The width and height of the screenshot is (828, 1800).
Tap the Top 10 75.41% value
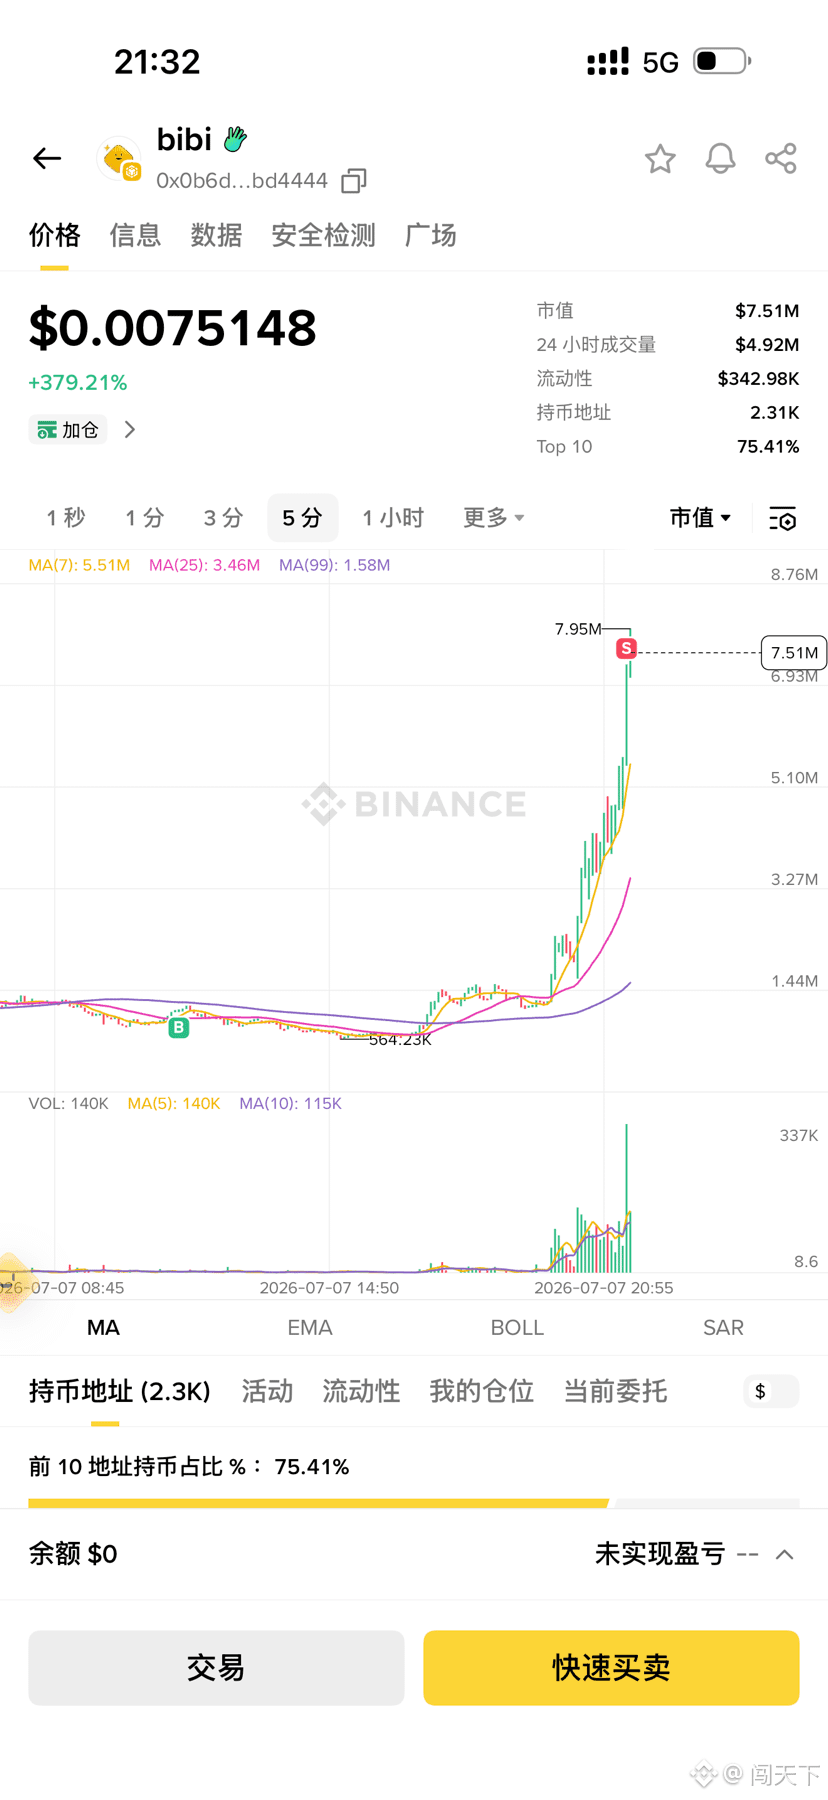click(x=768, y=447)
